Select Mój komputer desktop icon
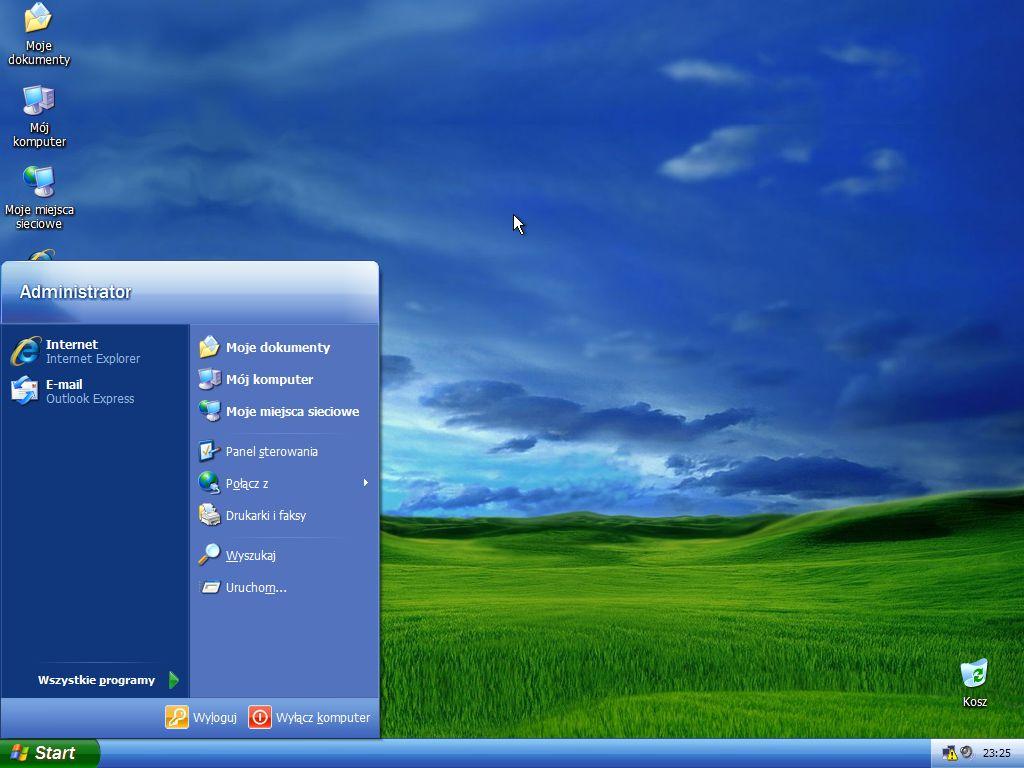 coord(39,116)
